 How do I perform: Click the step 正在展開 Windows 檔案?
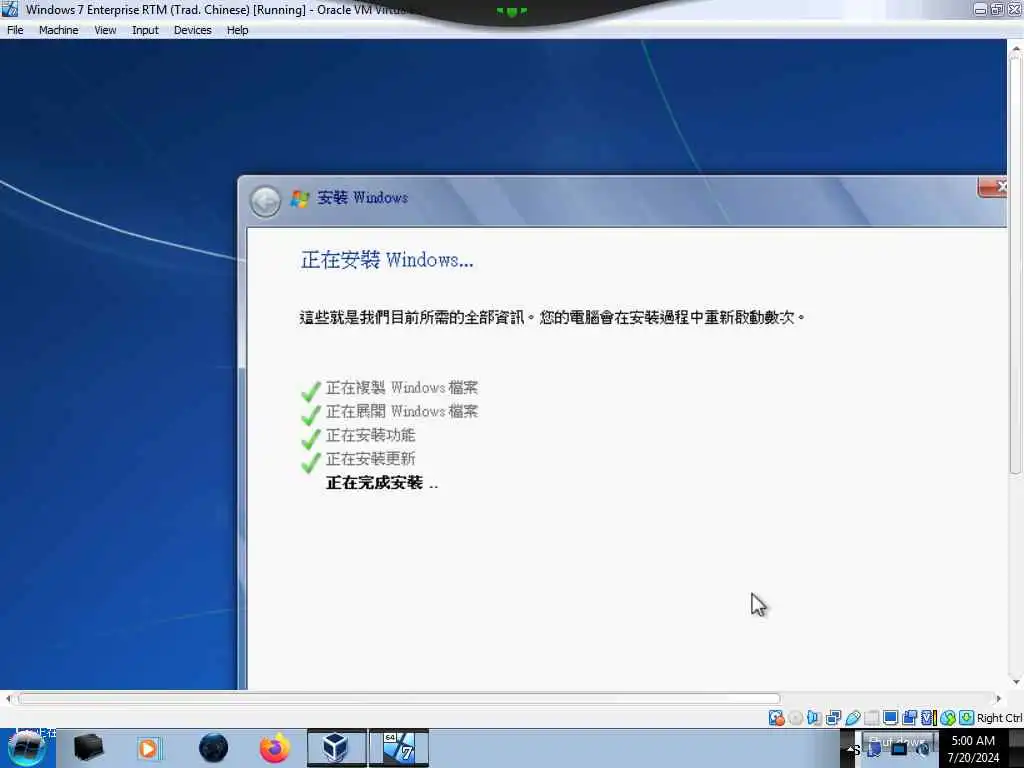(402, 411)
